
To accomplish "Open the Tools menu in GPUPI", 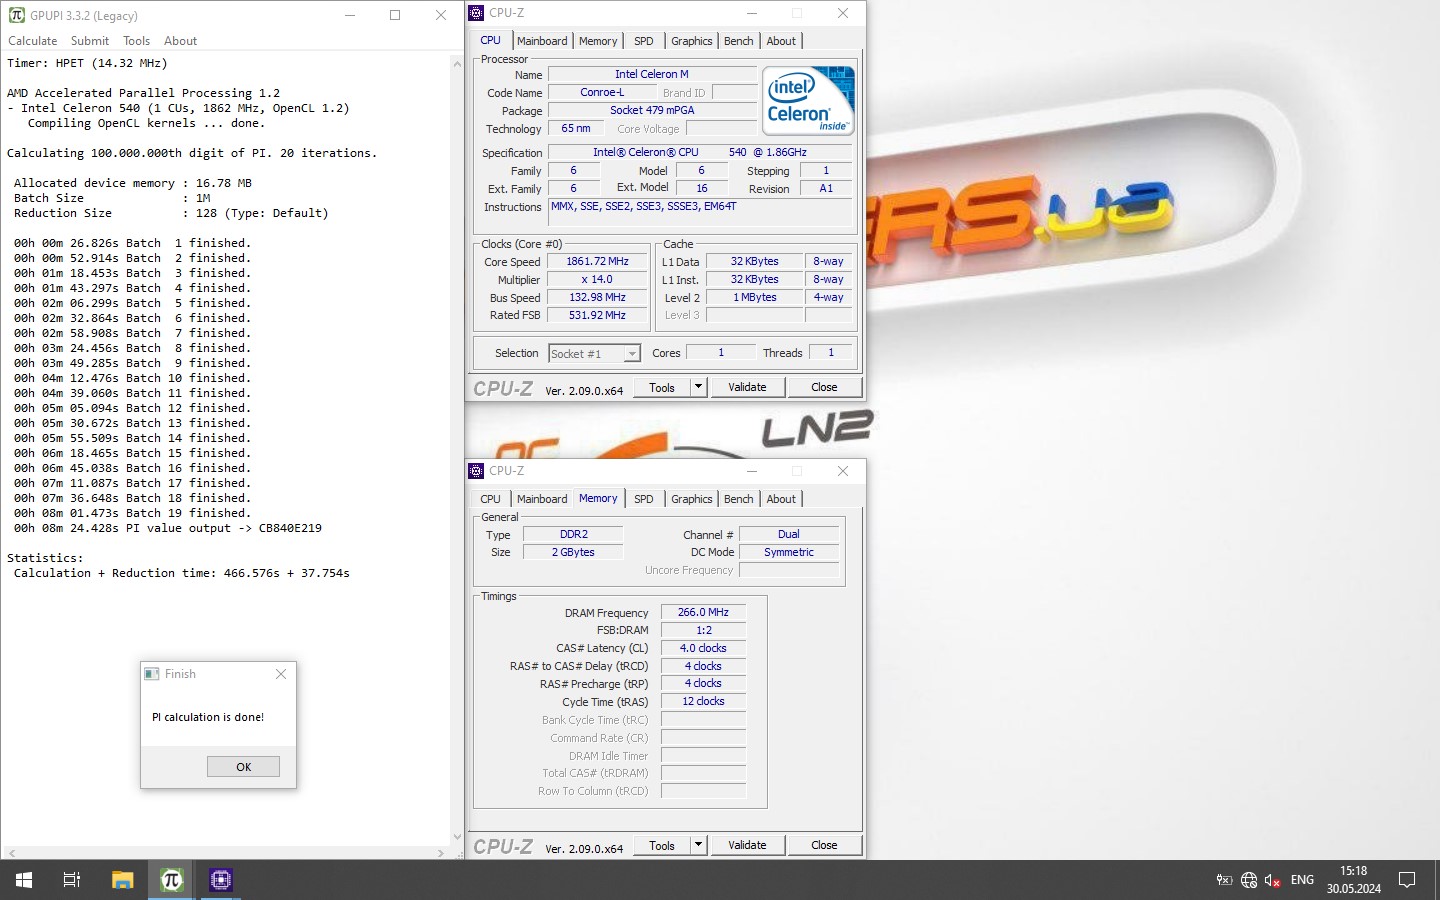I will point(137,41).
